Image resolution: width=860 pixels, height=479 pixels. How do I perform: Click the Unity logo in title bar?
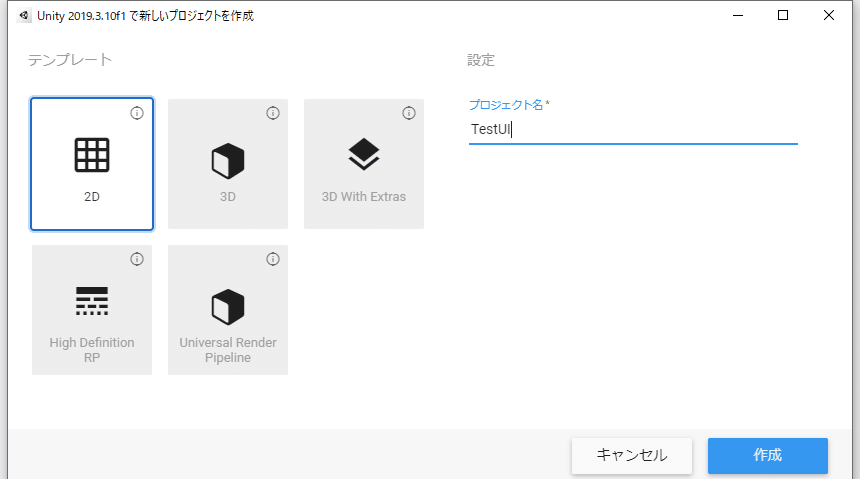[24, 15]
